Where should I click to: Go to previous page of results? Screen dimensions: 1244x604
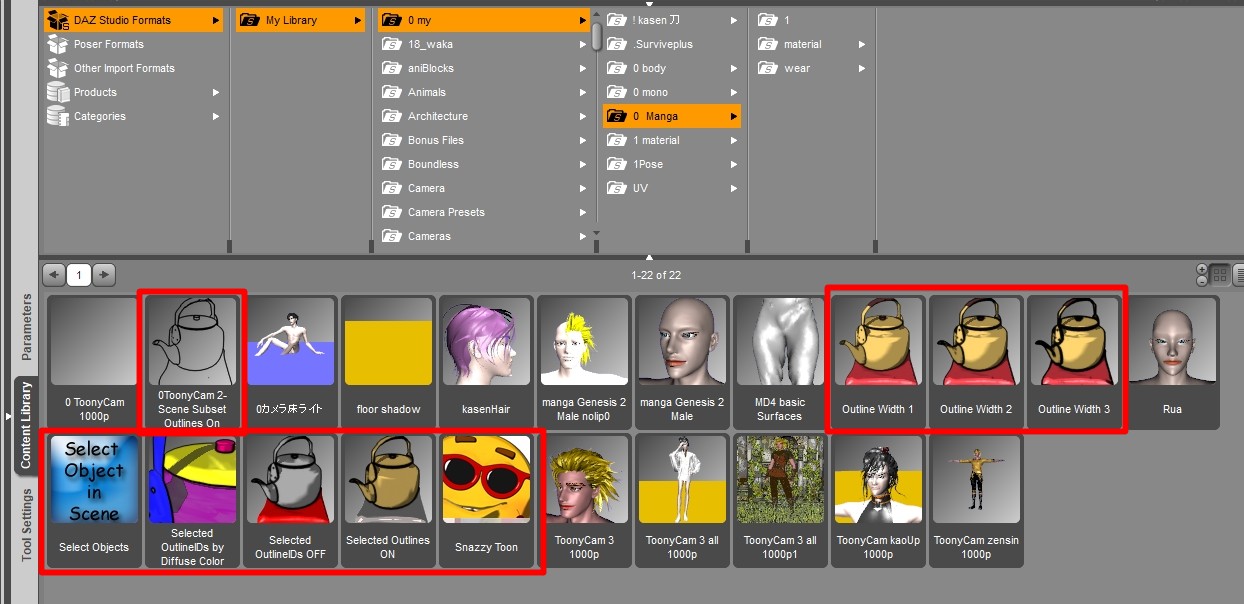54,274
